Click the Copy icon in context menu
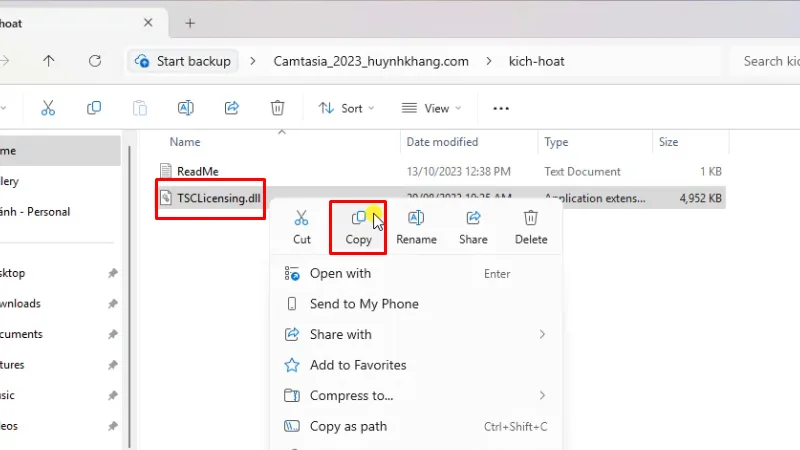The width and height of the screenshot is (800, 450). coord(358,218)
